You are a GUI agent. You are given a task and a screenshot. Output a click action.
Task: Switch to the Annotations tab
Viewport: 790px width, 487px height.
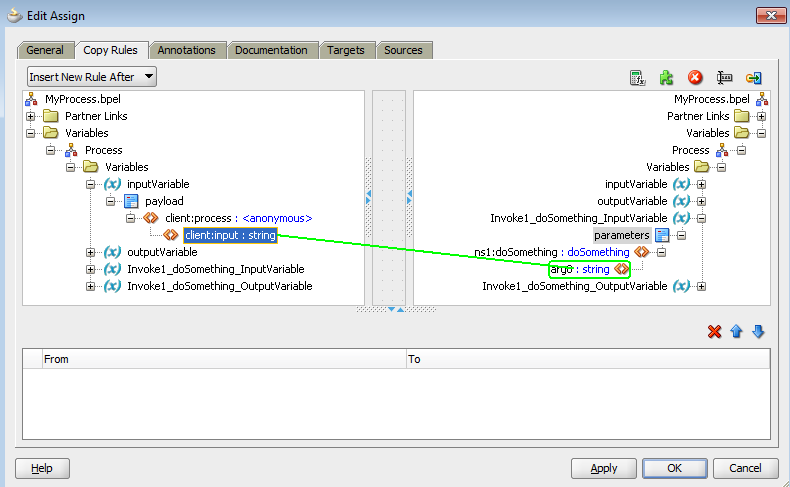[186, 50]
